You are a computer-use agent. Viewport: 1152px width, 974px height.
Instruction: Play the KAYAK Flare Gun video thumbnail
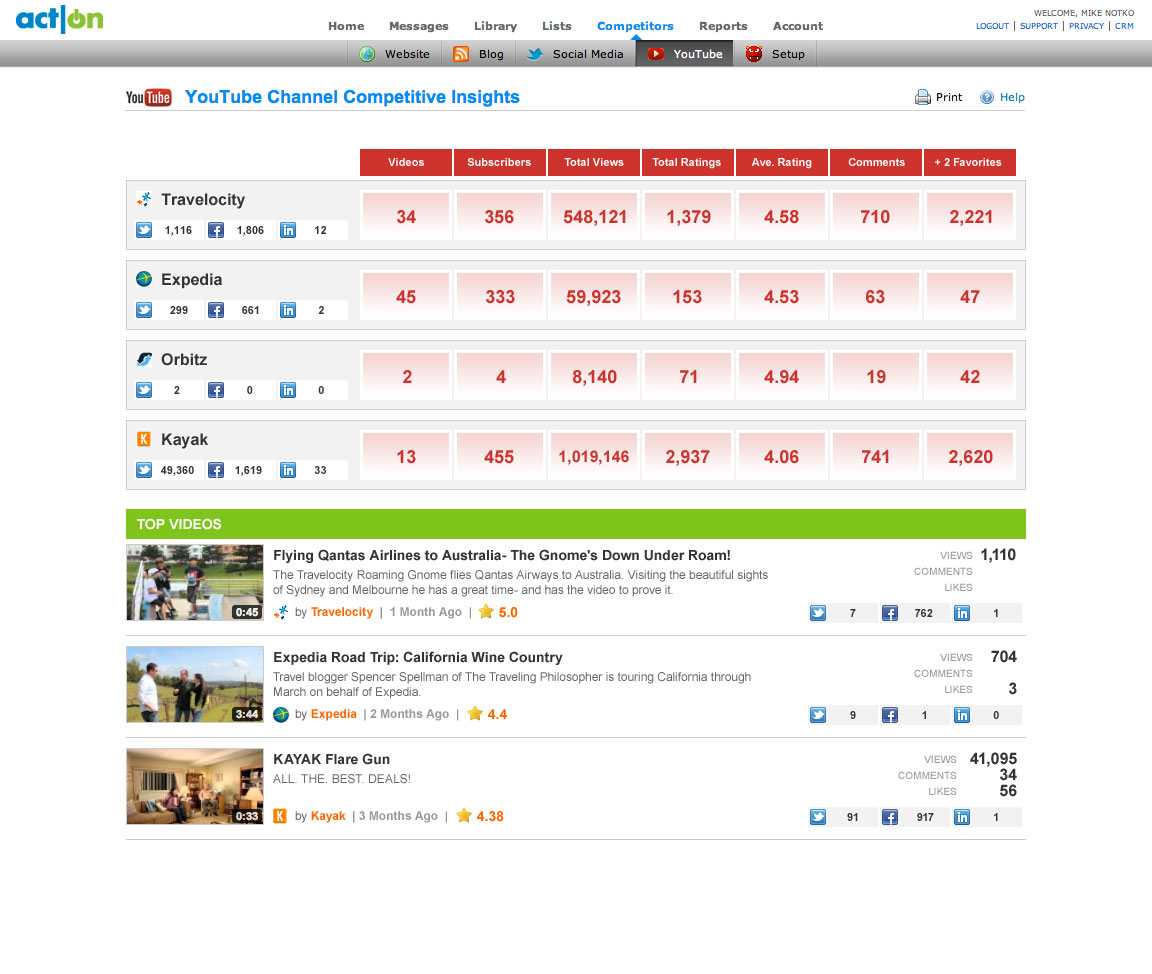click(195, 787)
